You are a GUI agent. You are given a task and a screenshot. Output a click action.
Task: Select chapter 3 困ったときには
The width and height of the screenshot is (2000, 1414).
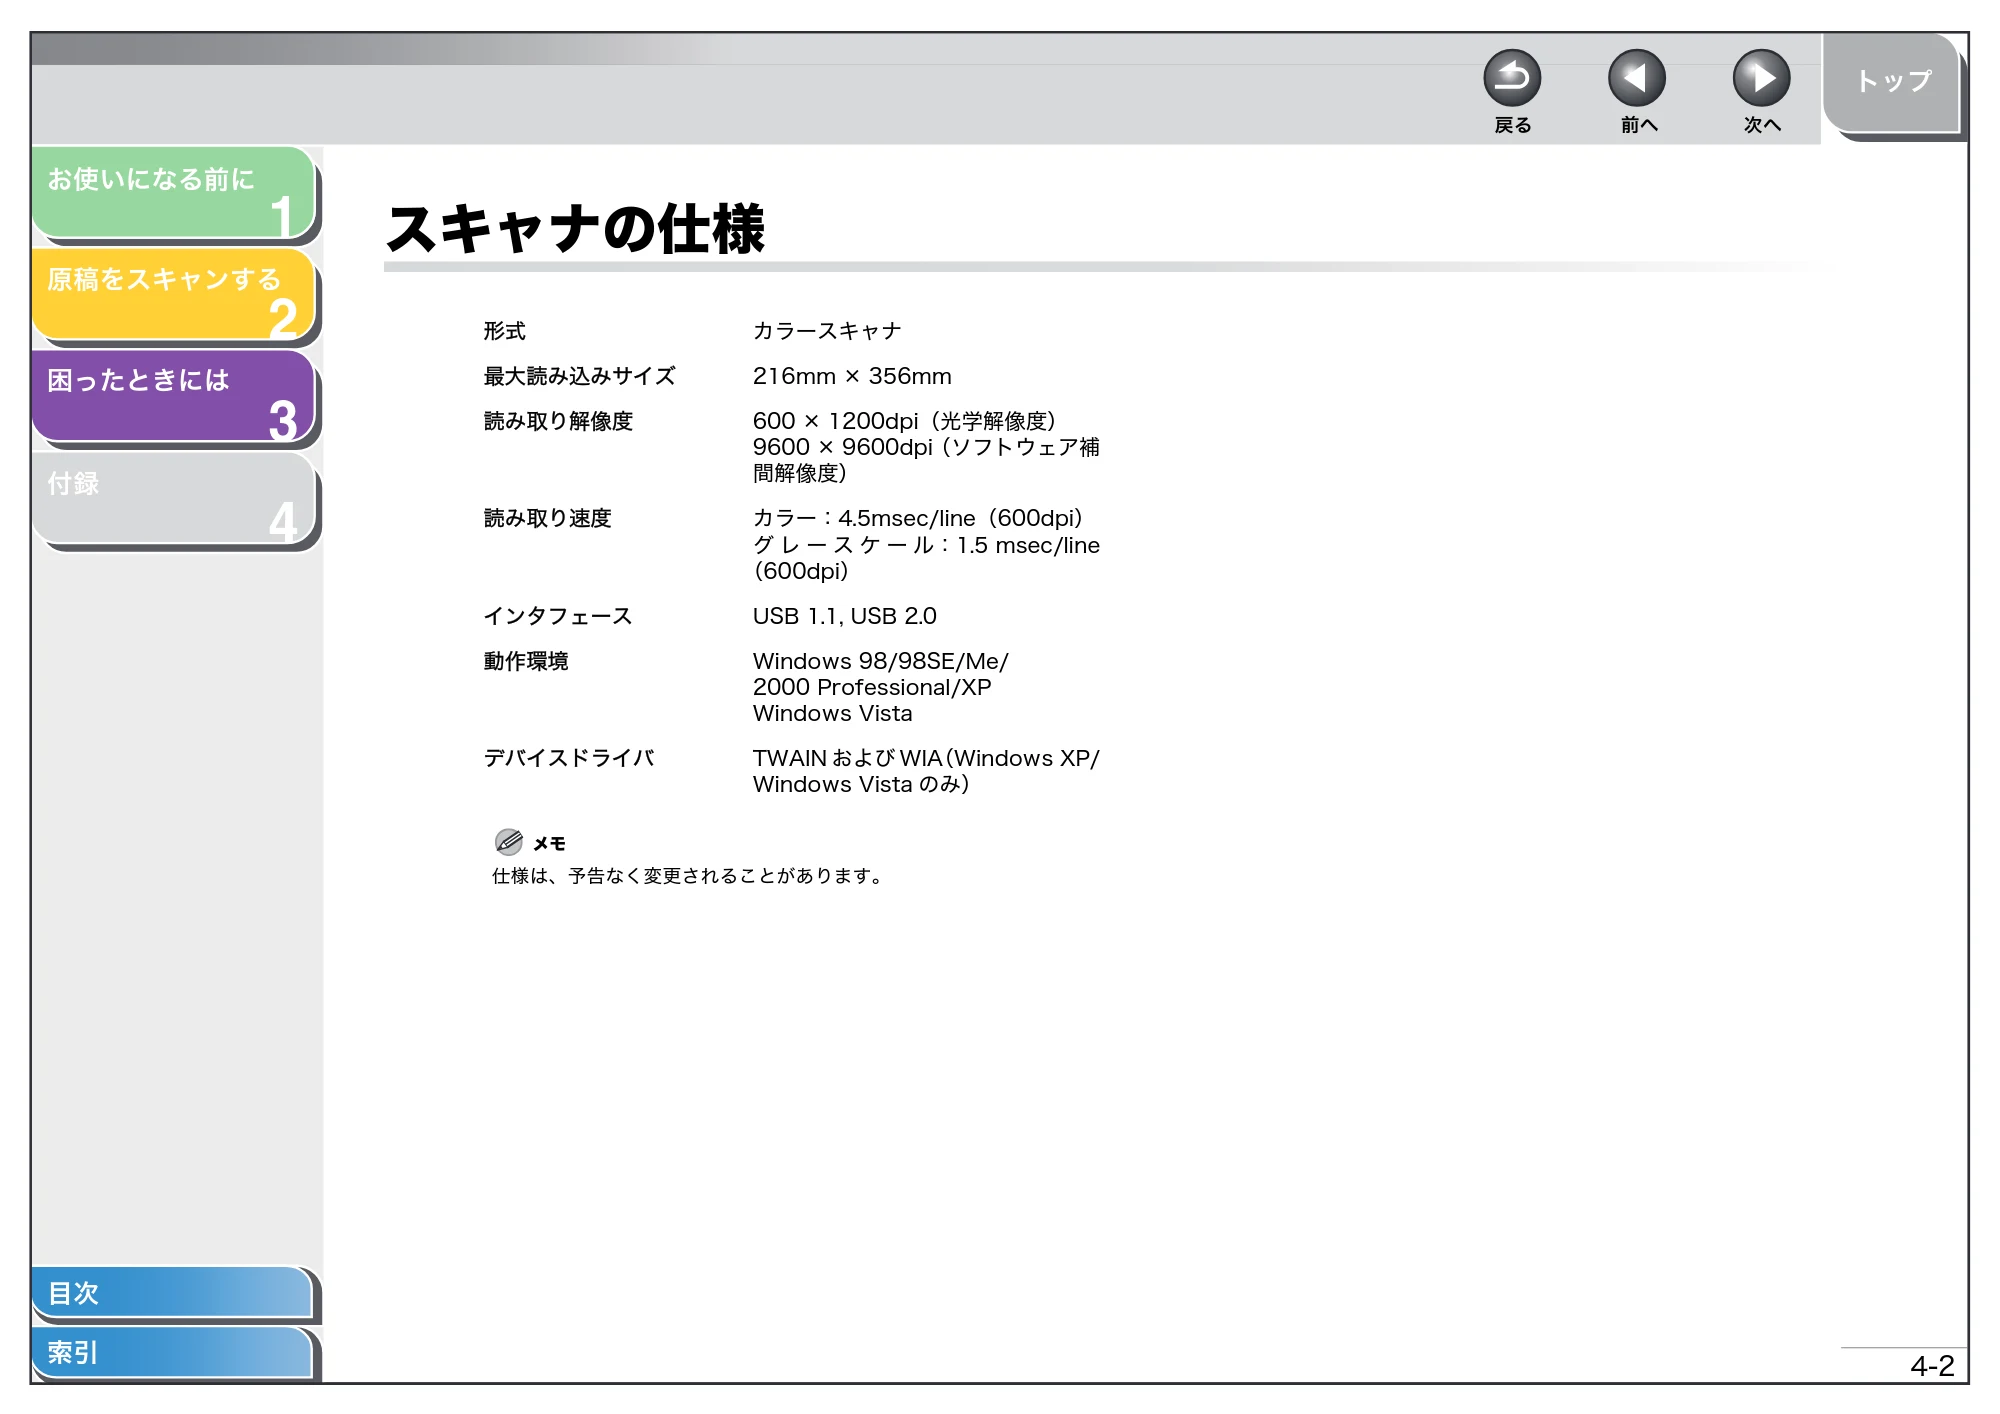click(174, 396)
